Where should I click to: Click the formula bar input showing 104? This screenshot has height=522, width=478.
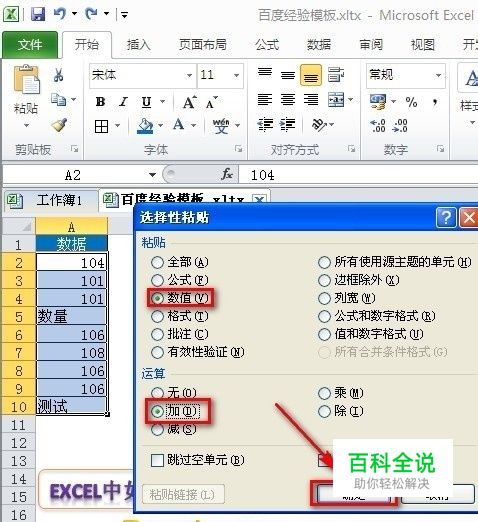point(358,174)
